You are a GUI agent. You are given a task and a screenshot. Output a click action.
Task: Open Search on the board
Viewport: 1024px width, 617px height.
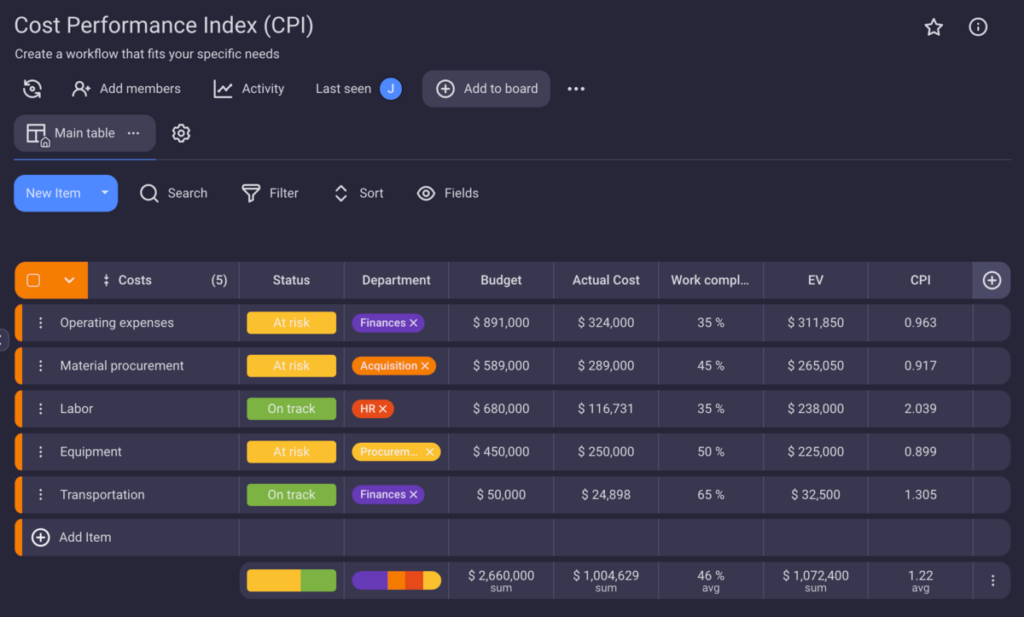coord(149,193)
